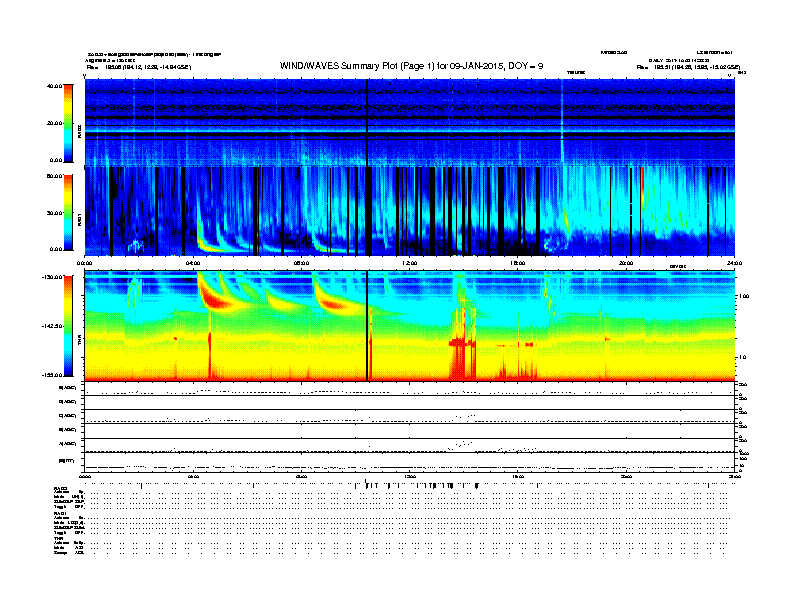Click the RAD2 intensity color bar
The height and width of the screenshot is (612, 792).
pyautogui.click(x=68, y=124)
